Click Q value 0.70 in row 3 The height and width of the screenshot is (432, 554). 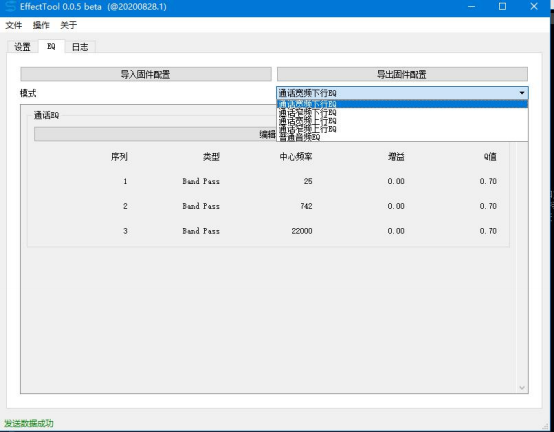[x=488, y=231]
